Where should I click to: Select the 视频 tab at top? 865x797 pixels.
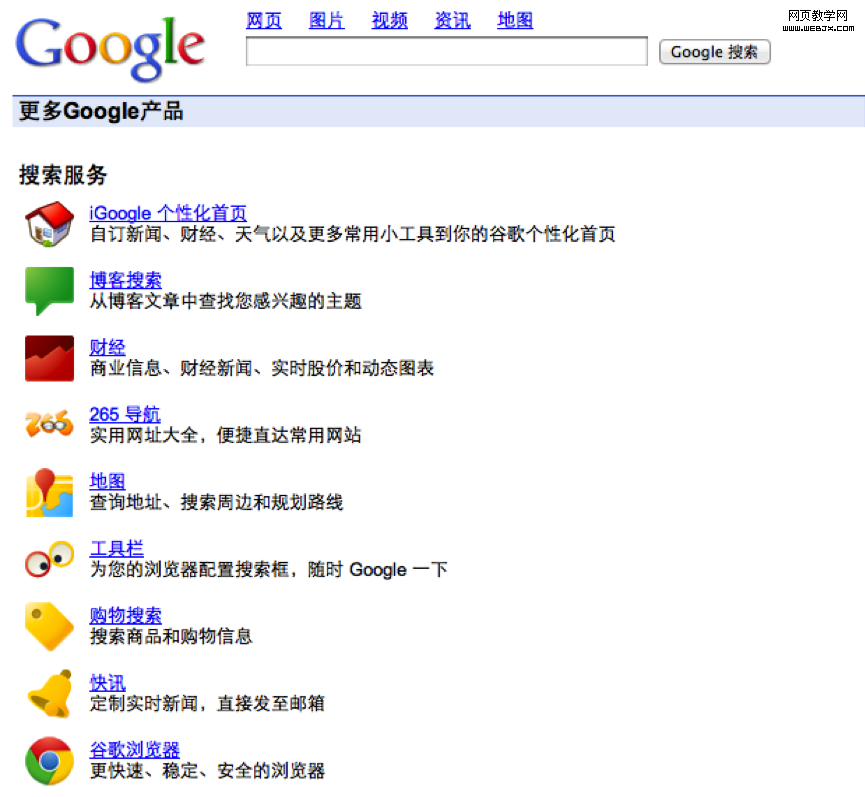(x=390, y=20)
